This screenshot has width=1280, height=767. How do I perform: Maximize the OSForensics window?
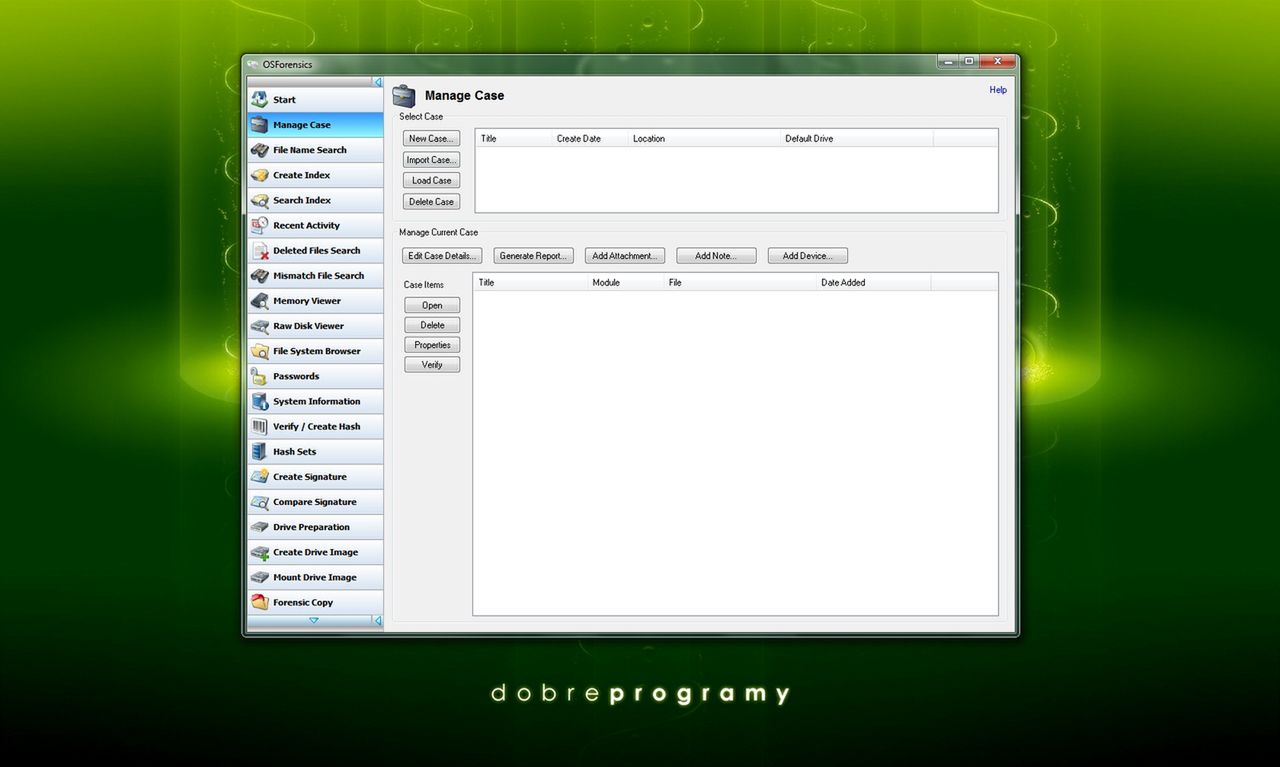pyautogui.click(x=969, y=62)
